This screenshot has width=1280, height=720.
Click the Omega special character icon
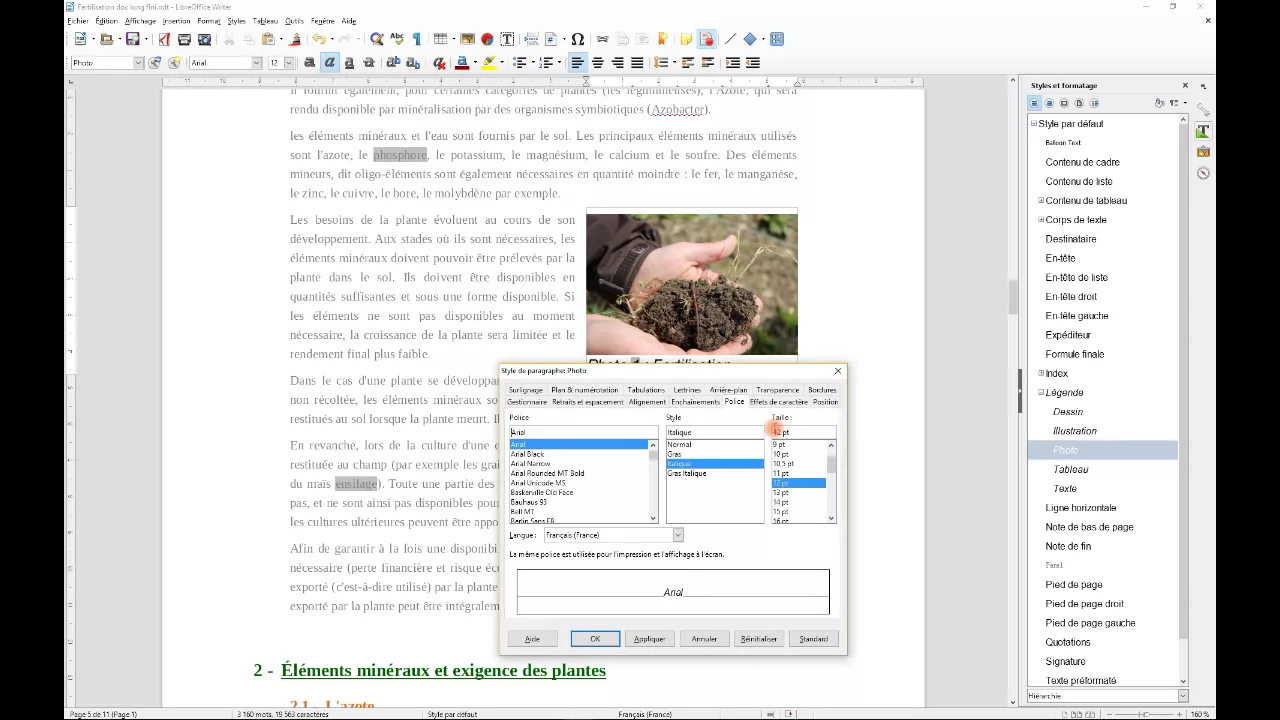(577, 39)
